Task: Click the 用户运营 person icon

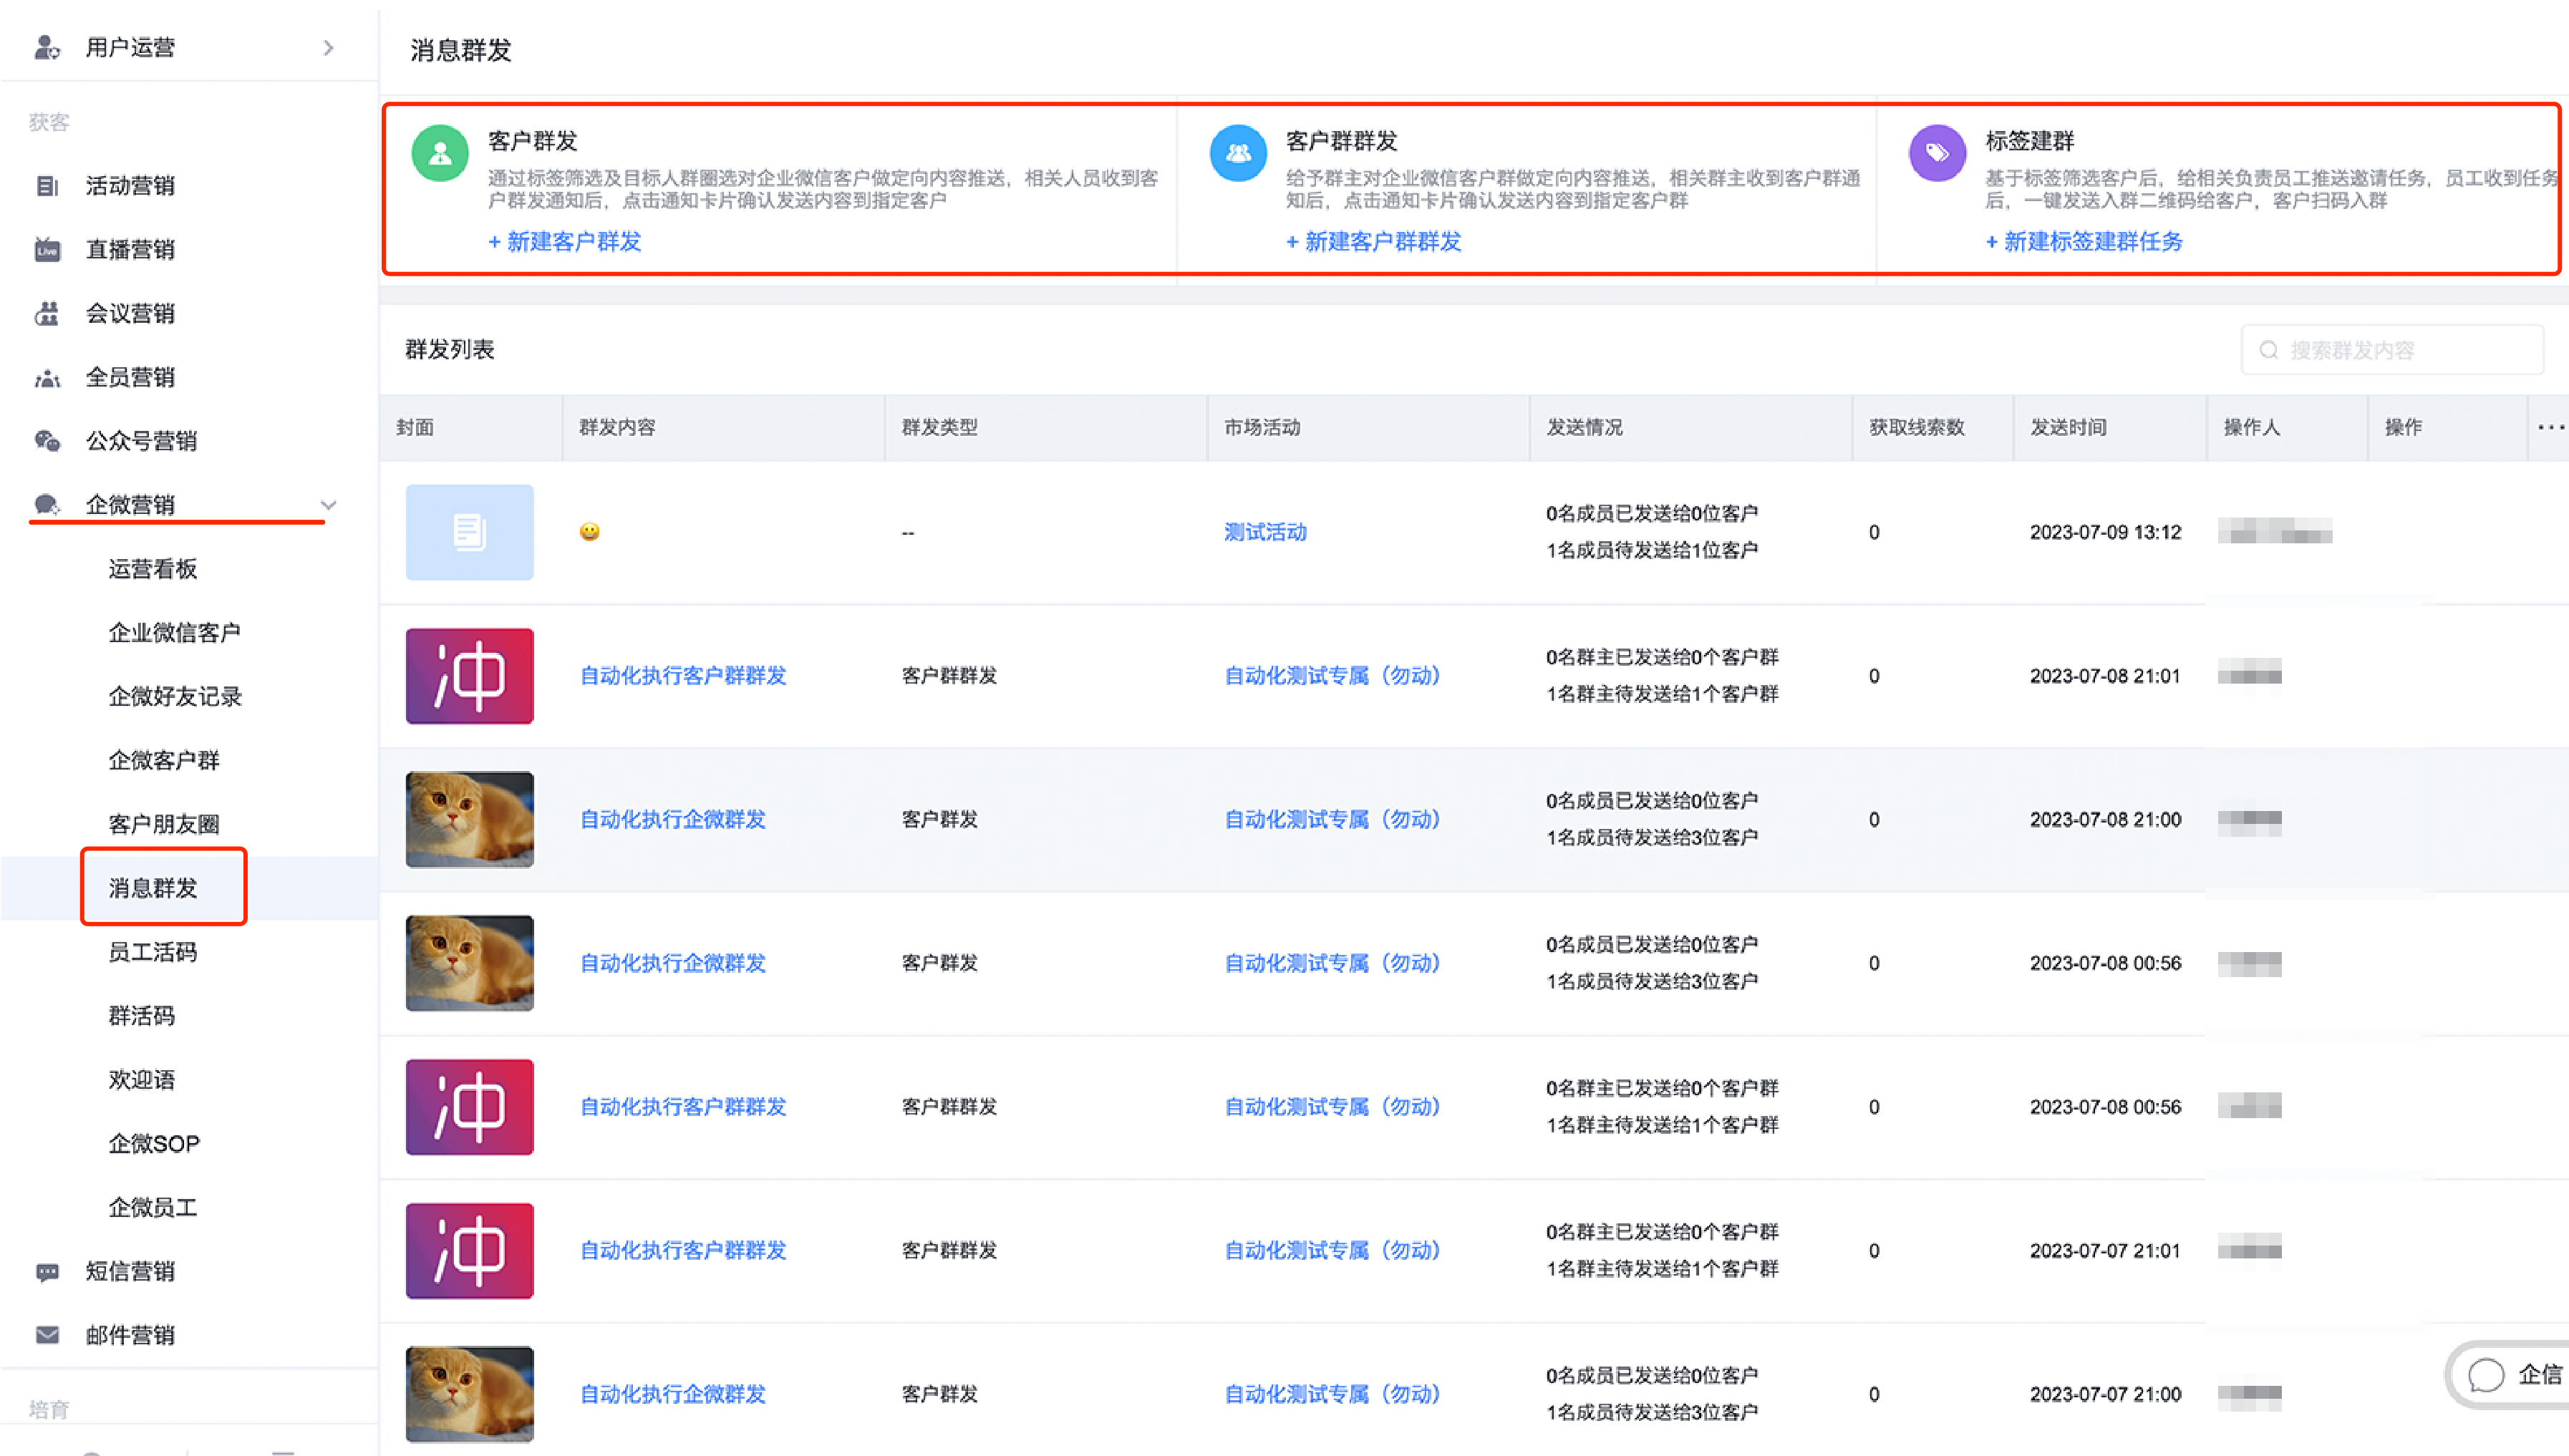Action: 47,47
